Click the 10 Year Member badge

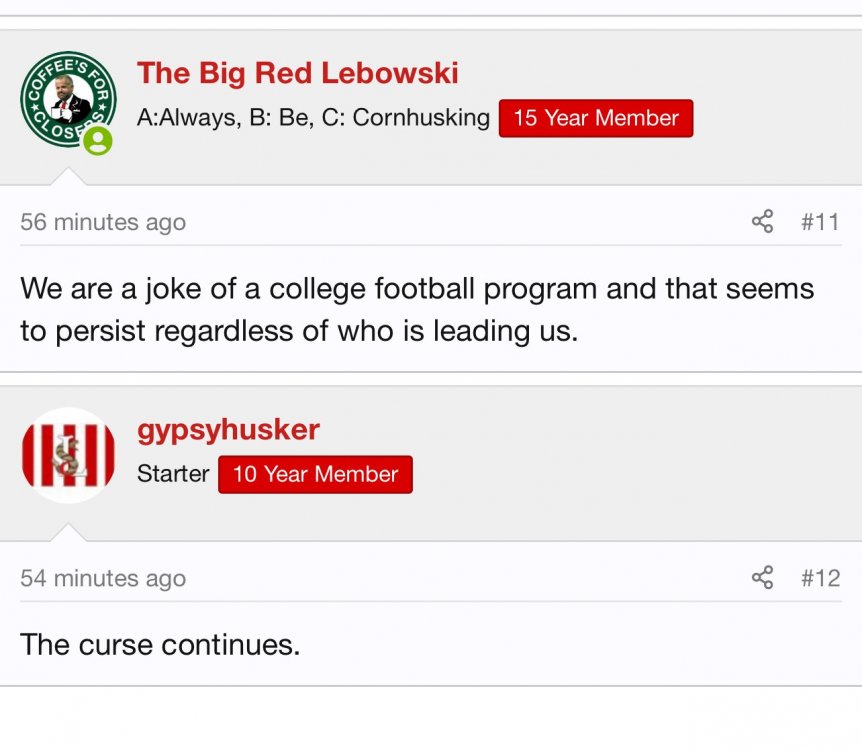click(315, 474)
